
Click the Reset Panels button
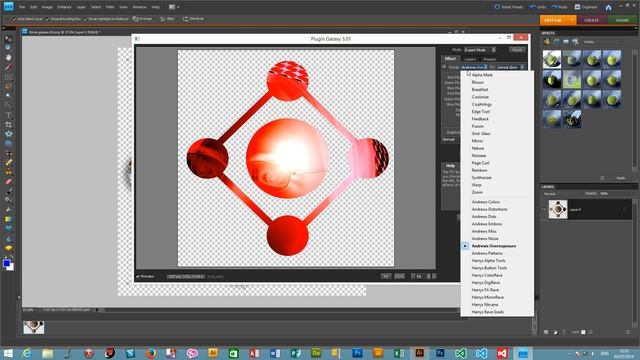[509, 7]
